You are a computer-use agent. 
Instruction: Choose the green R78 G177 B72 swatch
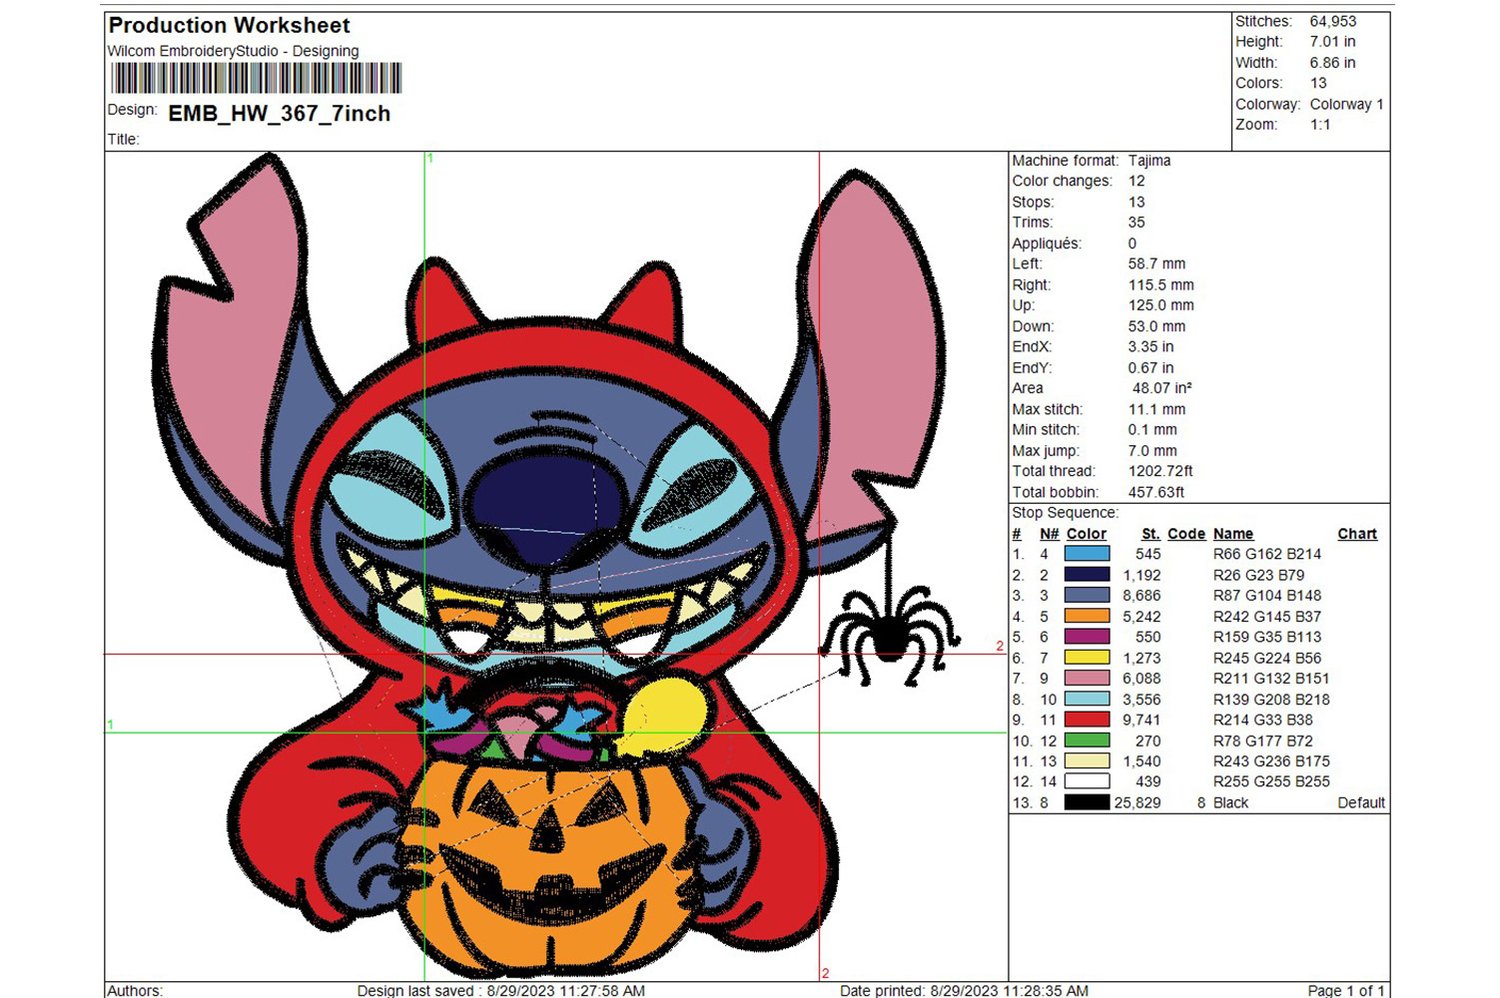[x=1087, y=740]
